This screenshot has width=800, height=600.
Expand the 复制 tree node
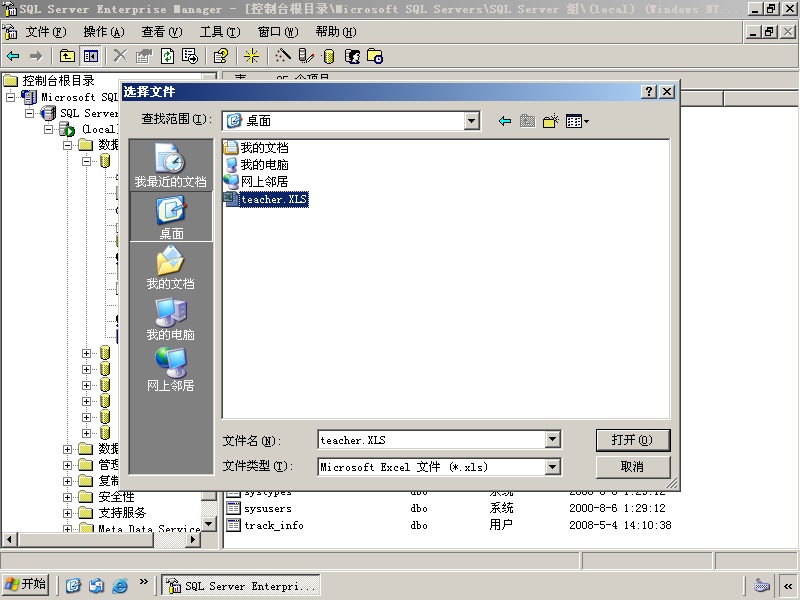67,481
